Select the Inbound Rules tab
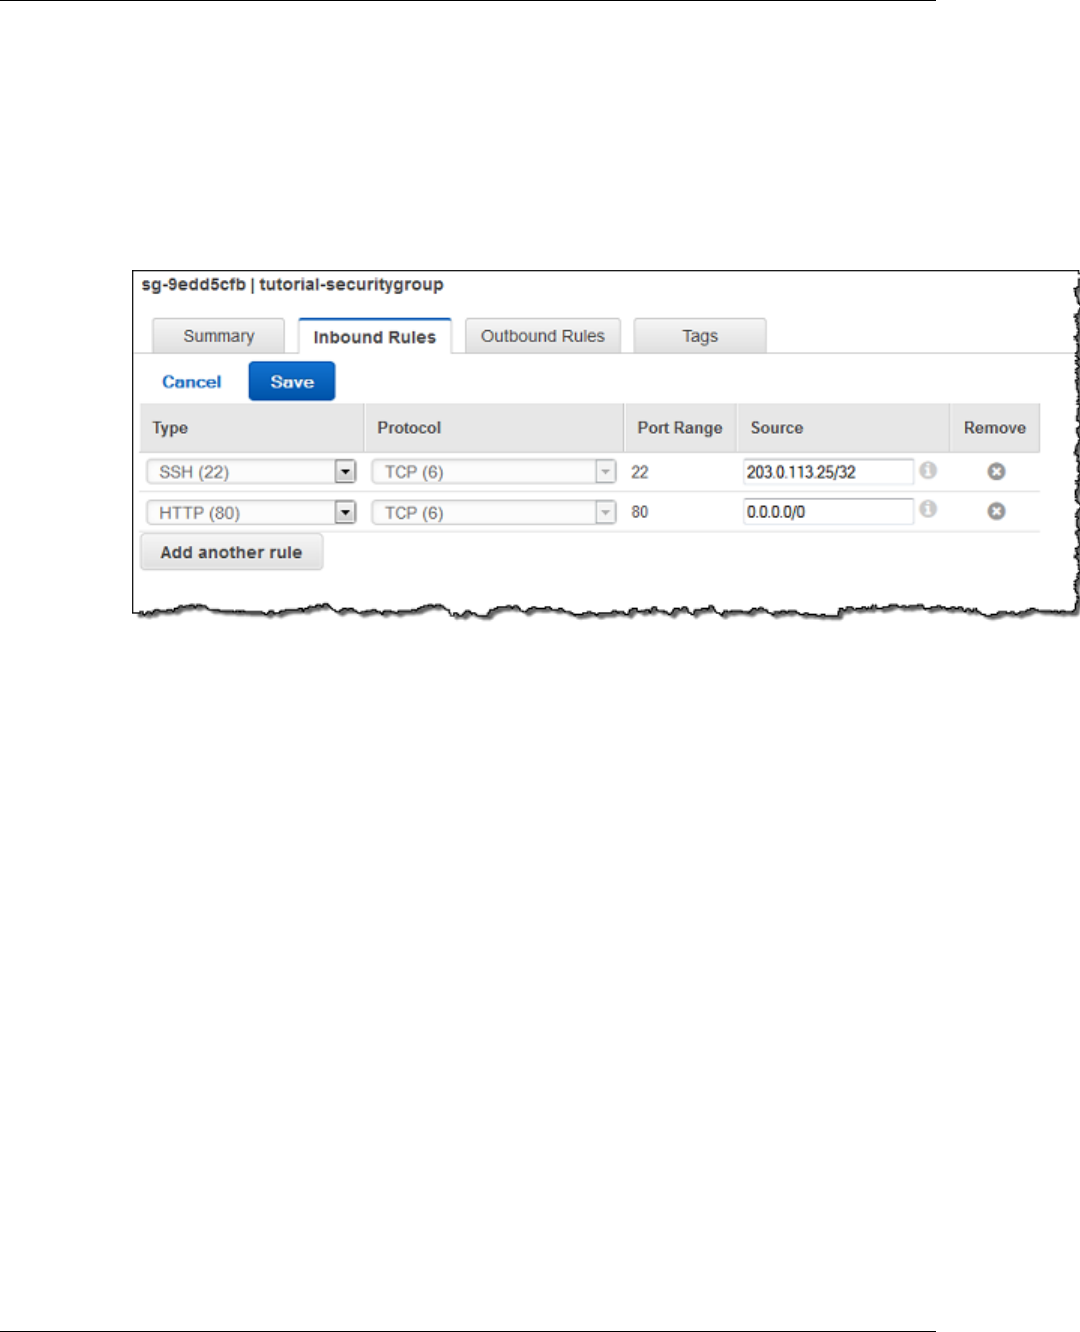This screenshot has width=1080, height=1332. tap(375, 337)
